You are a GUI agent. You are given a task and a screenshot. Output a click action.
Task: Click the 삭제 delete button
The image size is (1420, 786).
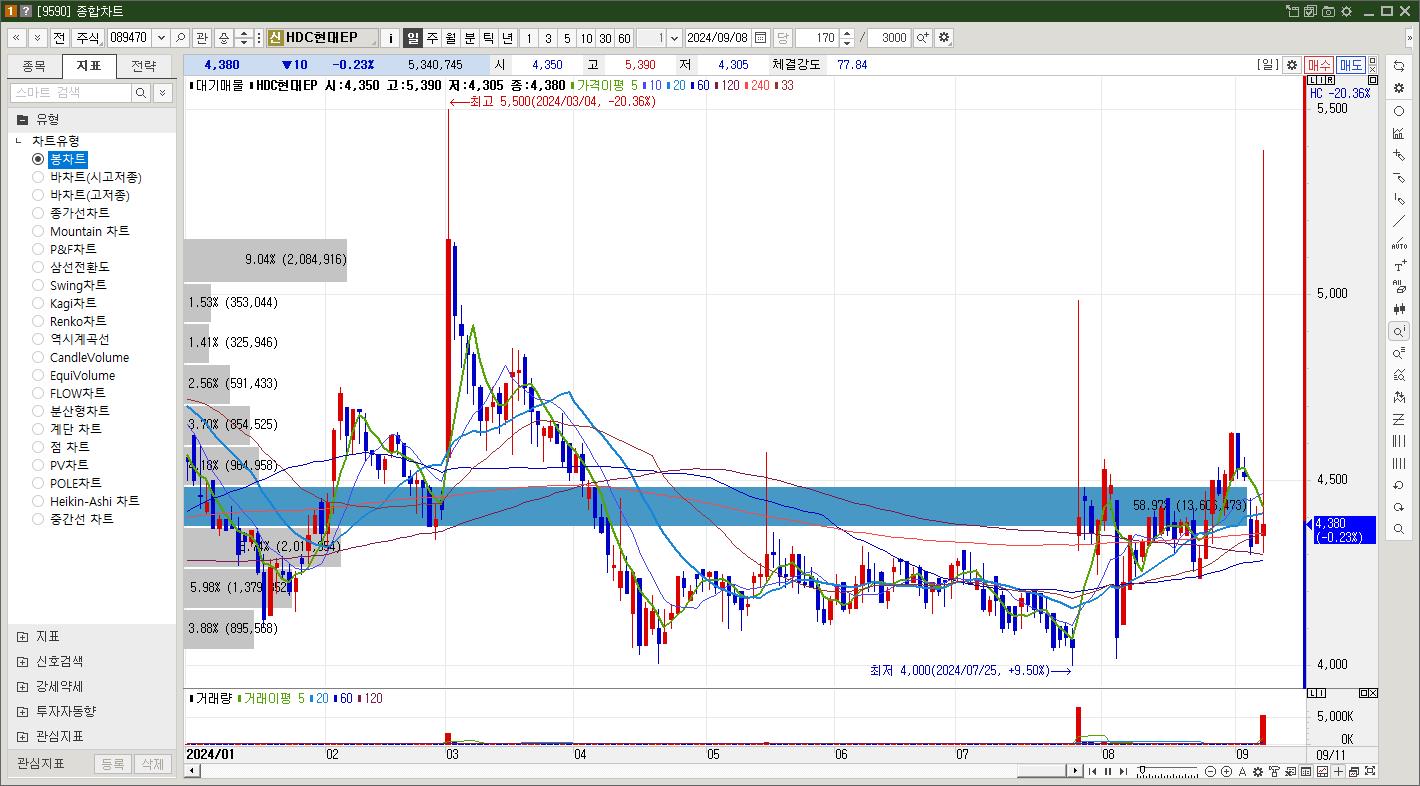(x=152, y=764)
